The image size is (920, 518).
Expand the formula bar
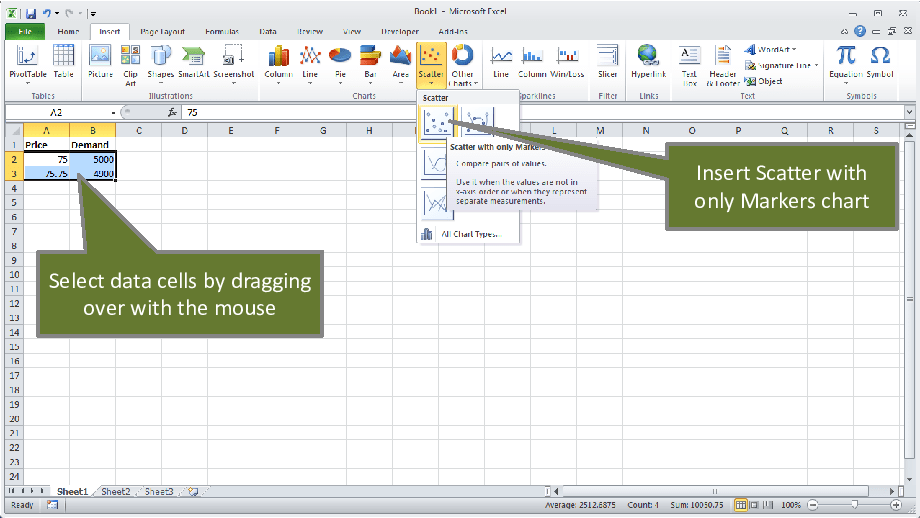coord(909,112)
